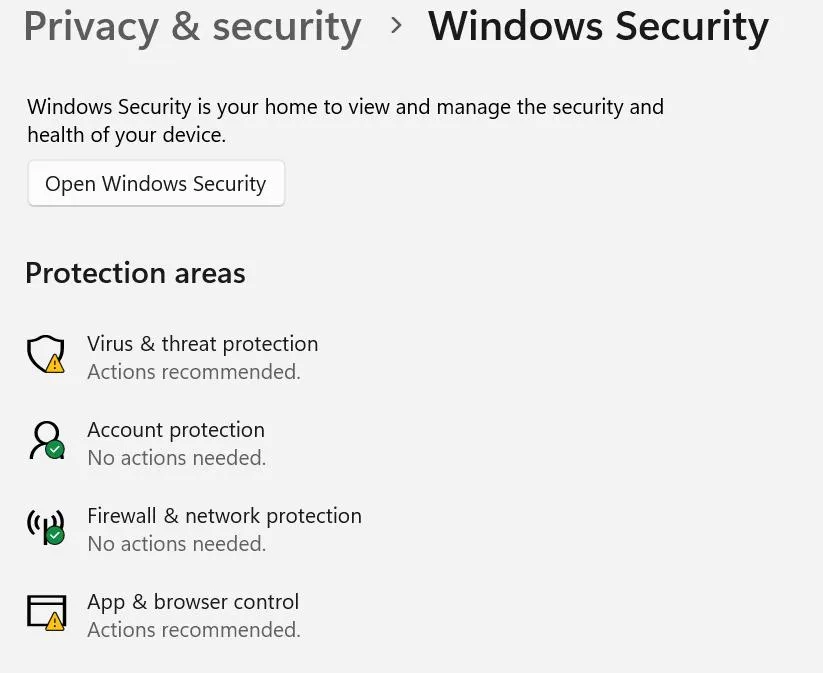Click "Actions recommended" under App & browser control
Screen dimensions: 823x673
(194, 630)
